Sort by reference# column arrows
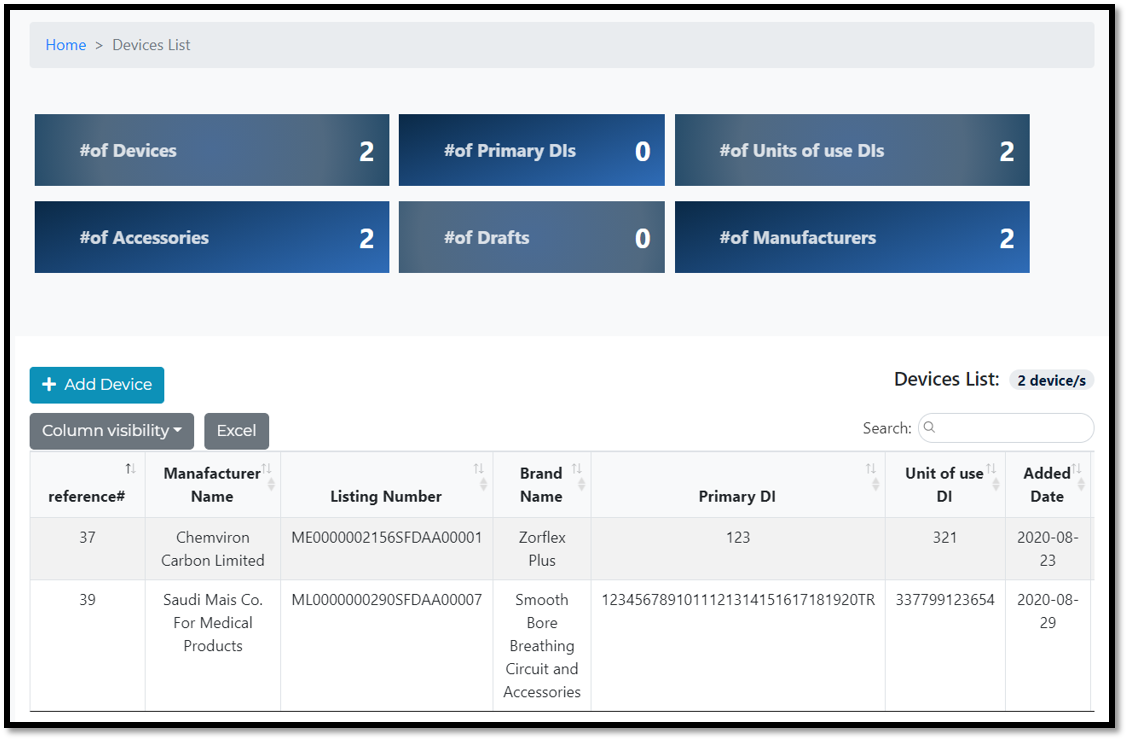This screenshot has height=741, width=1128. pyautogui.click(x=130, y=469)
